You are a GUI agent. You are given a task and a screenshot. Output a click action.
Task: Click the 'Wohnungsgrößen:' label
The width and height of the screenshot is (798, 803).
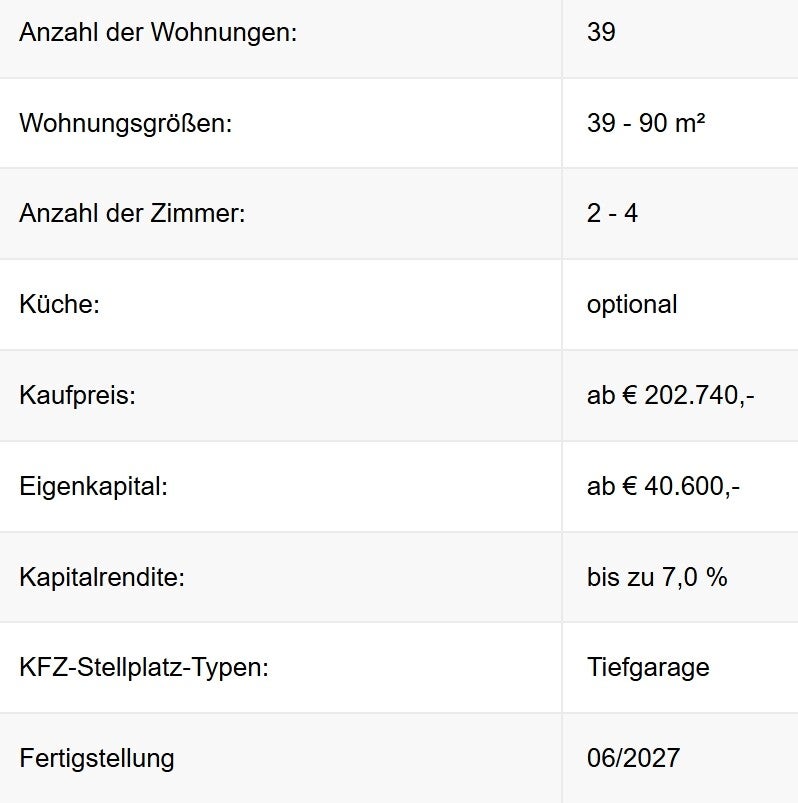tap(125, 124)
